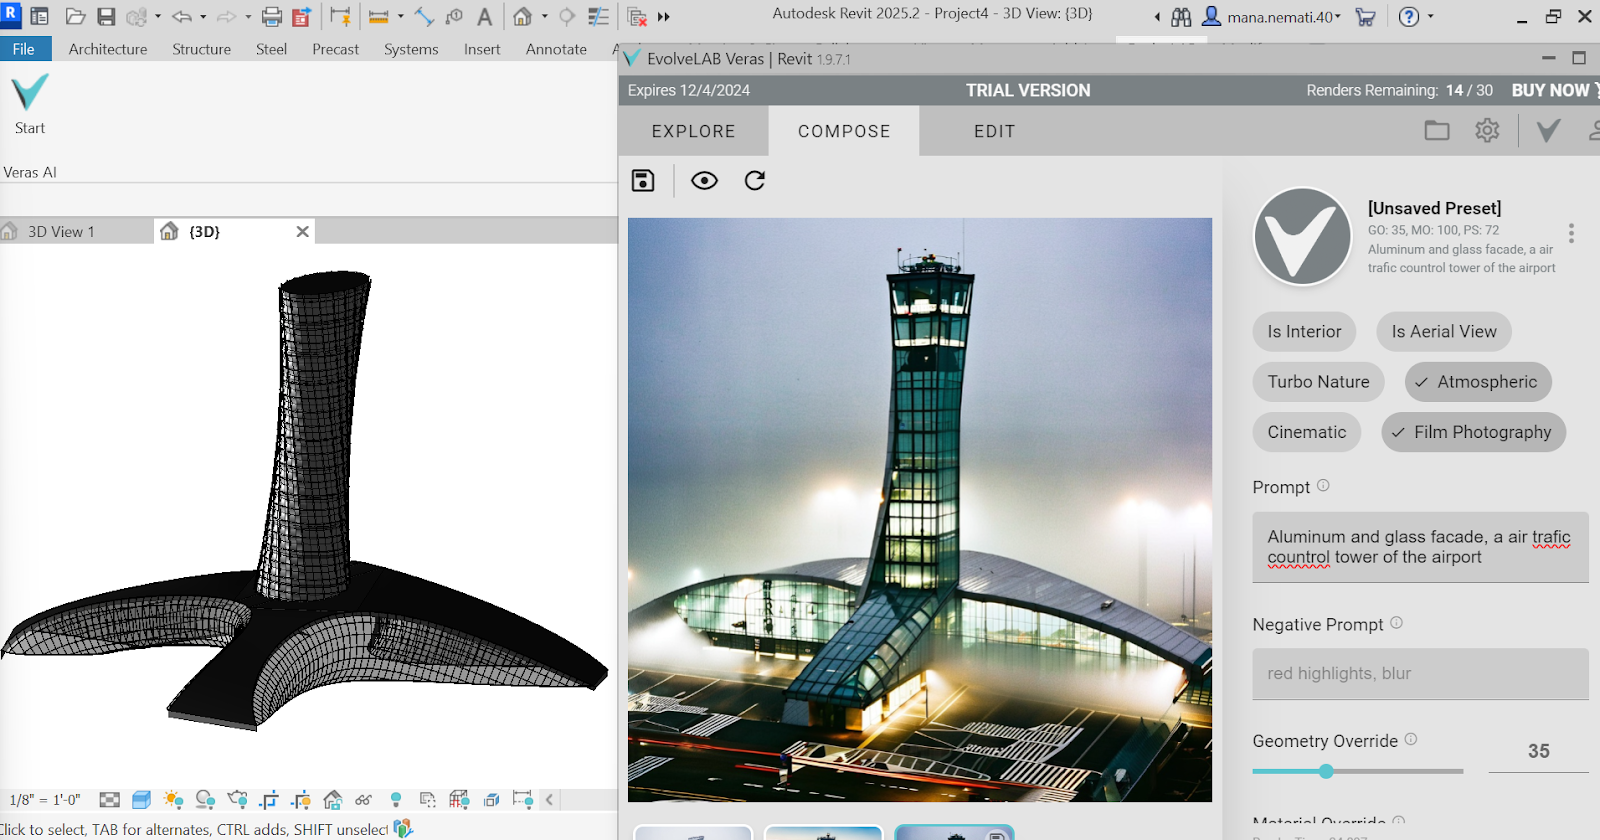
Task: Open the Rendering dialog teapot icon
Action: (x=237, y=800)
